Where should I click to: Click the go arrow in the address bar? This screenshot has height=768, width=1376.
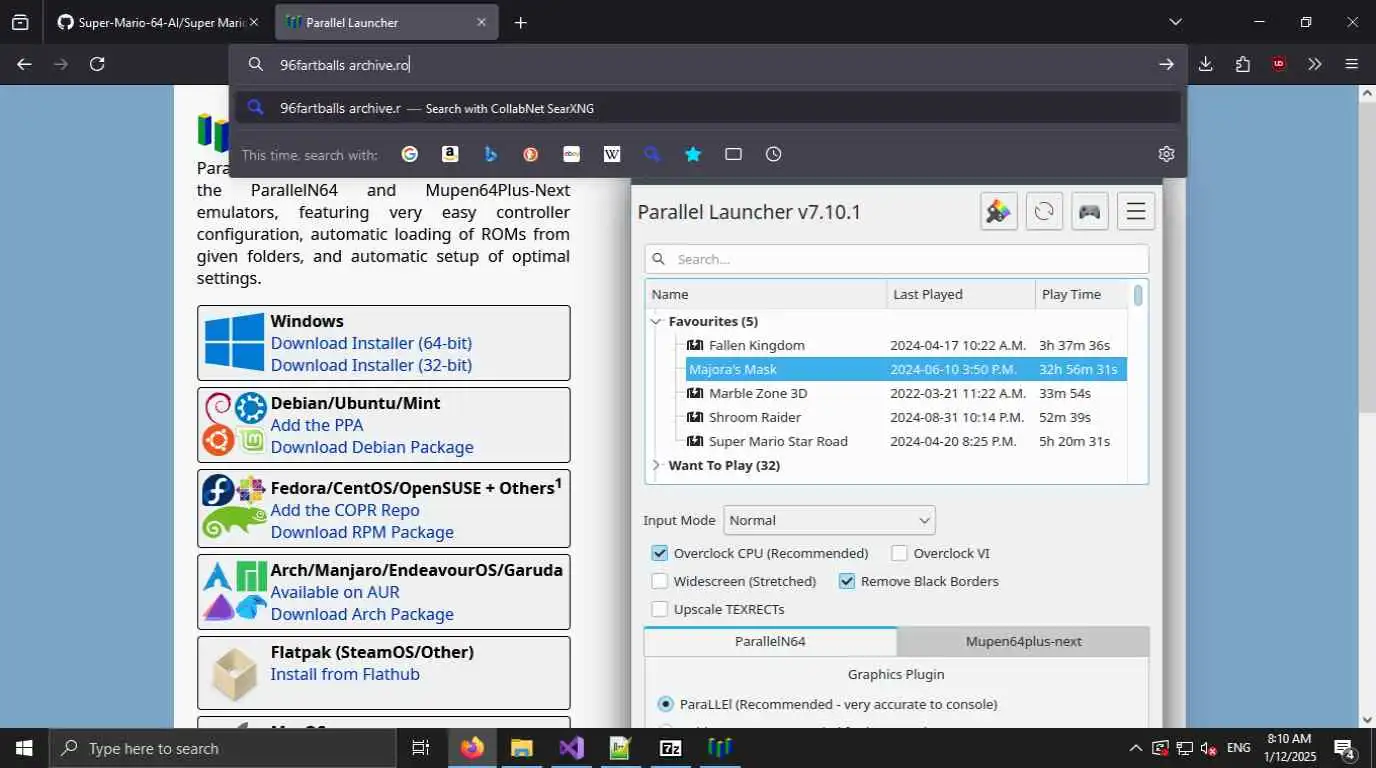click(x=1166, y=64)
